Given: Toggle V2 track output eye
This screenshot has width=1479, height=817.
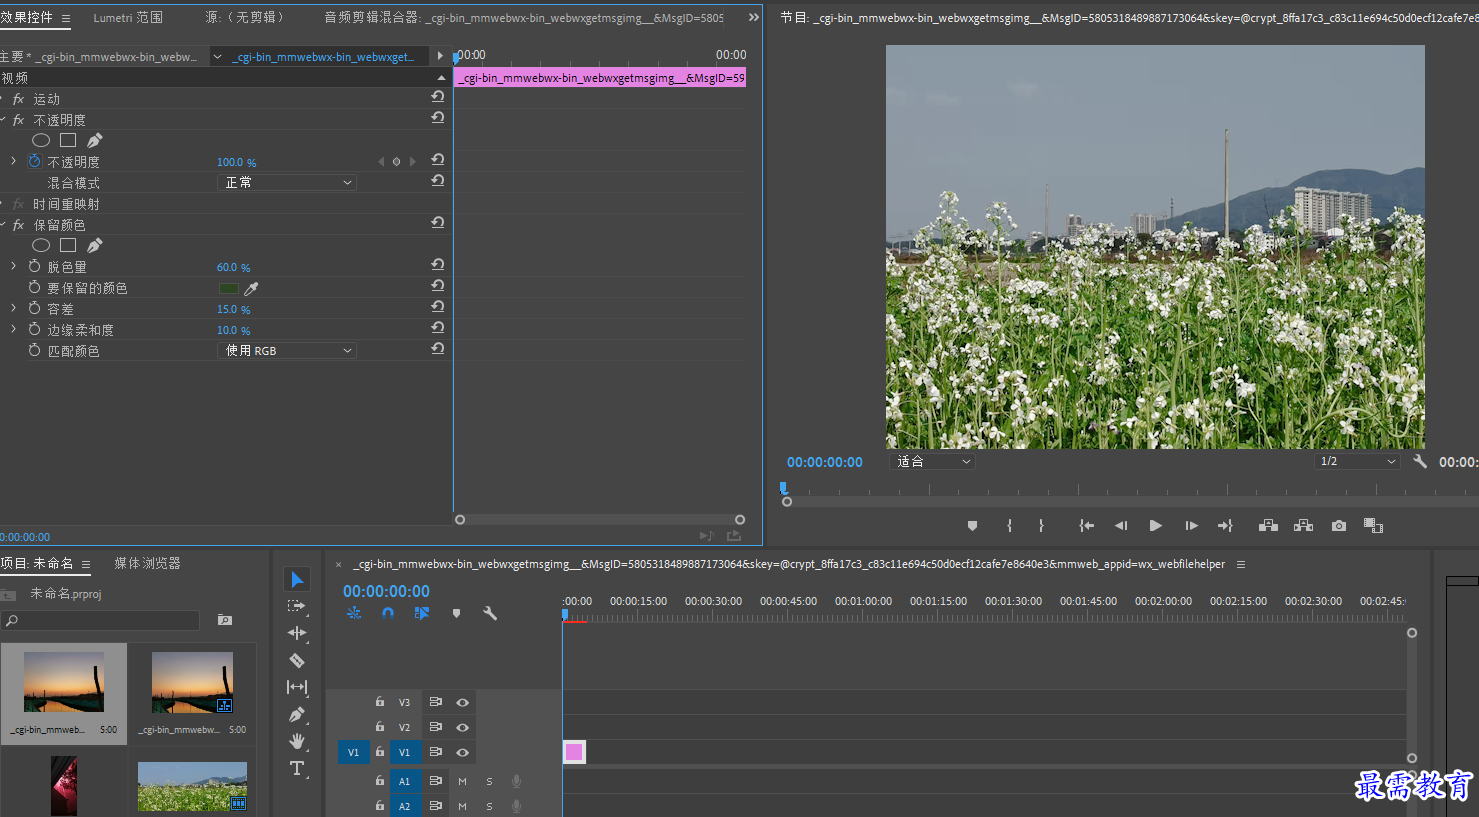Looking at the screenshot, I should pyautogui.click(x=462, y=728).
